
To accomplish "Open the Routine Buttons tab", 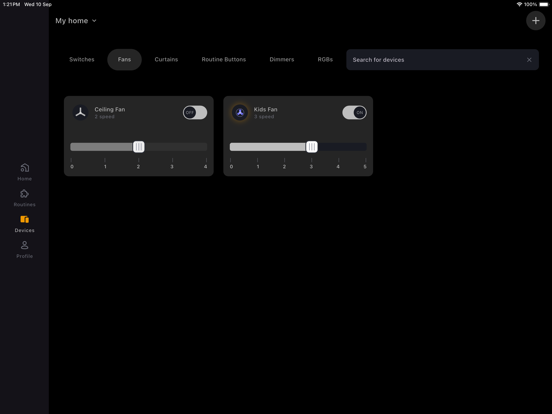I will pyautogui.click(x=224, y=59).
